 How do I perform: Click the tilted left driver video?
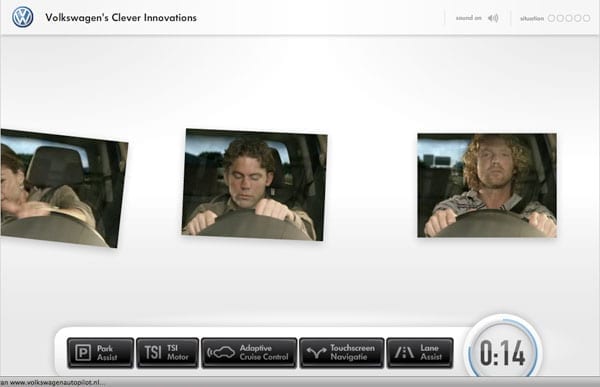64,188
